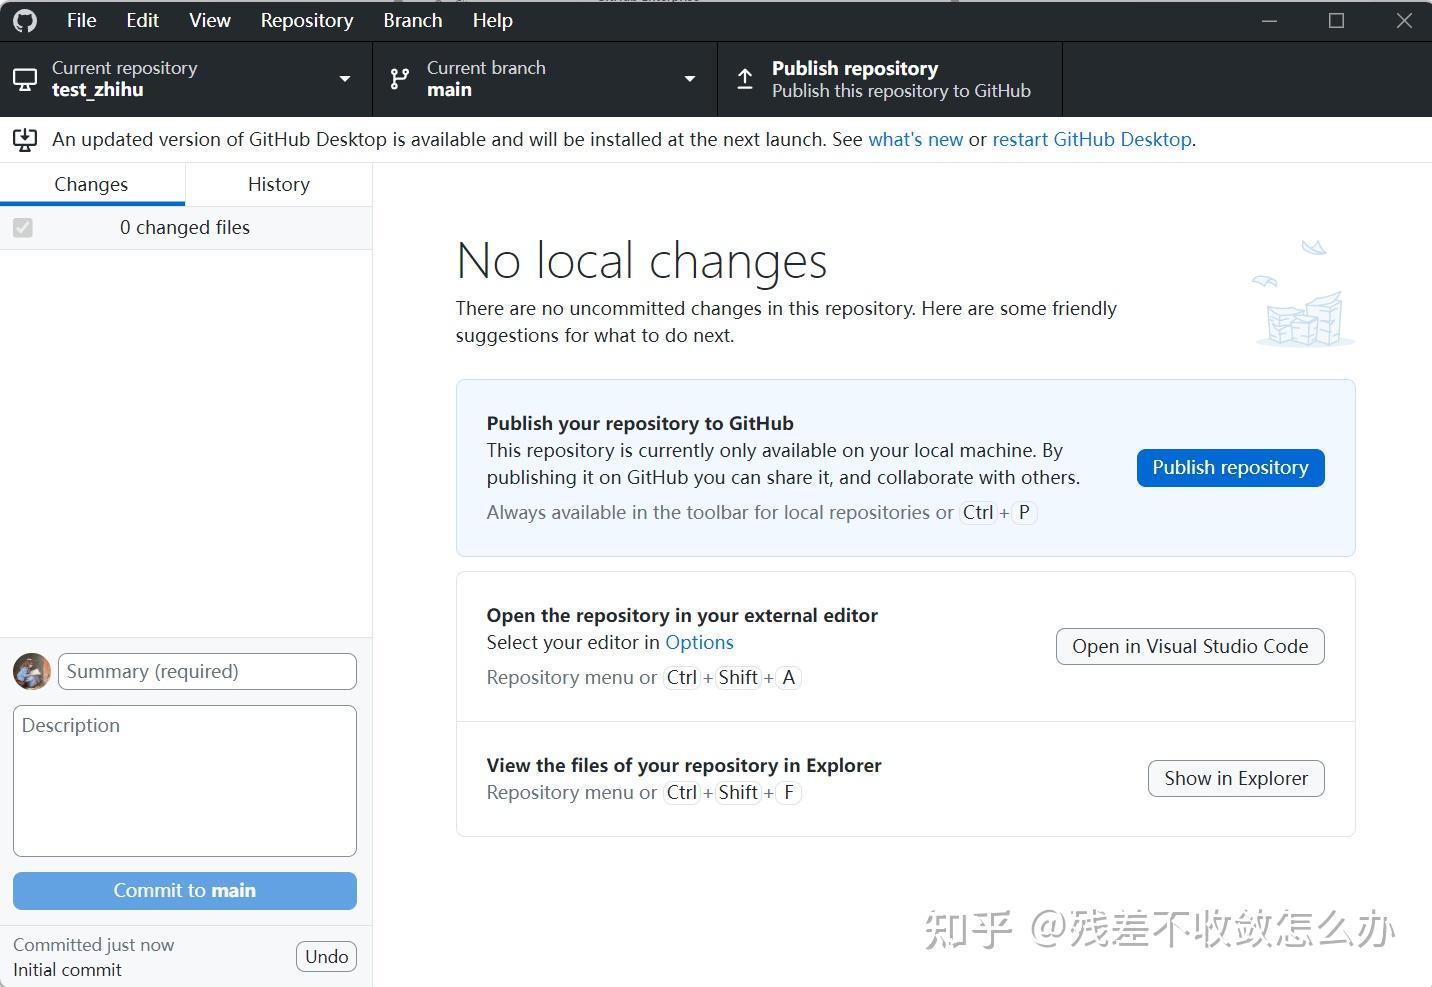
Task: Click the Publish repository button
Action: pyautogui.click(x=1230, y=467)
